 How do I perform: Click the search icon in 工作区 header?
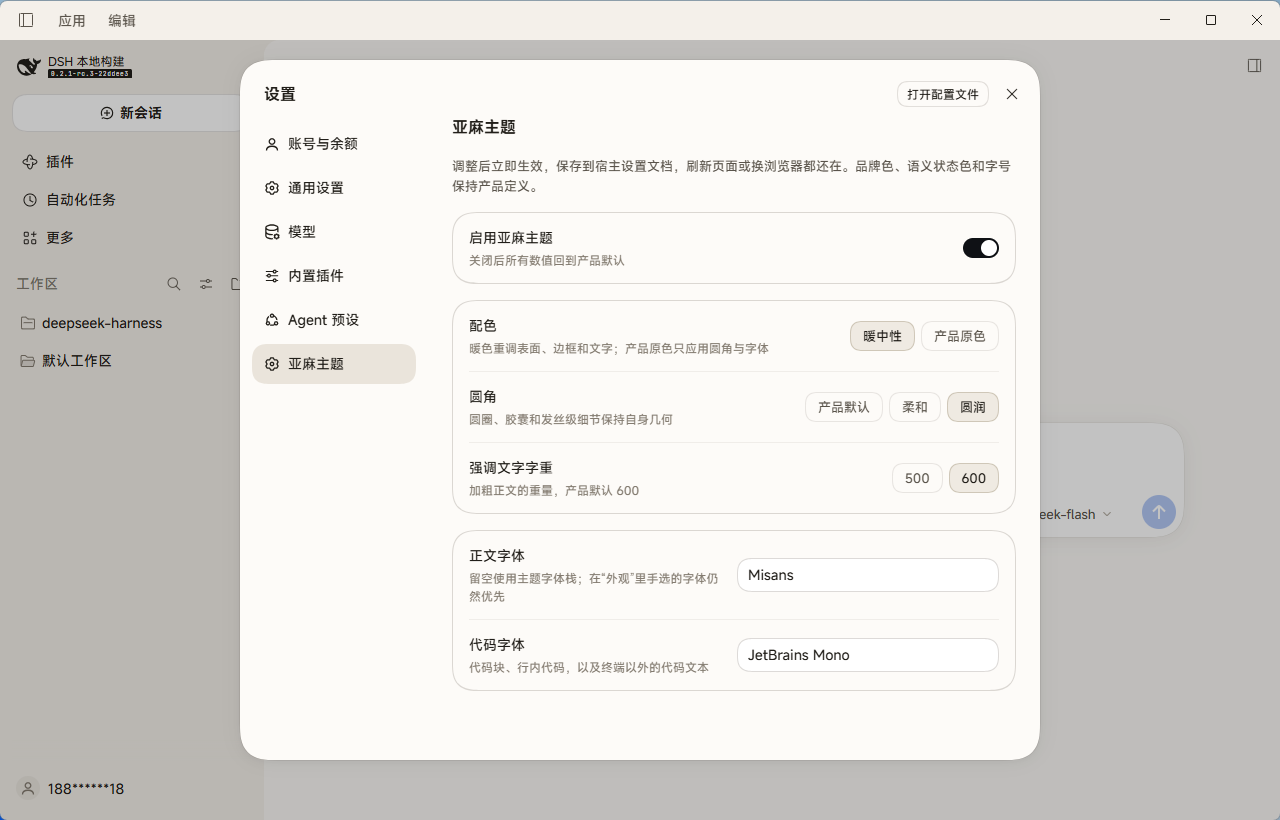[174, 284]
